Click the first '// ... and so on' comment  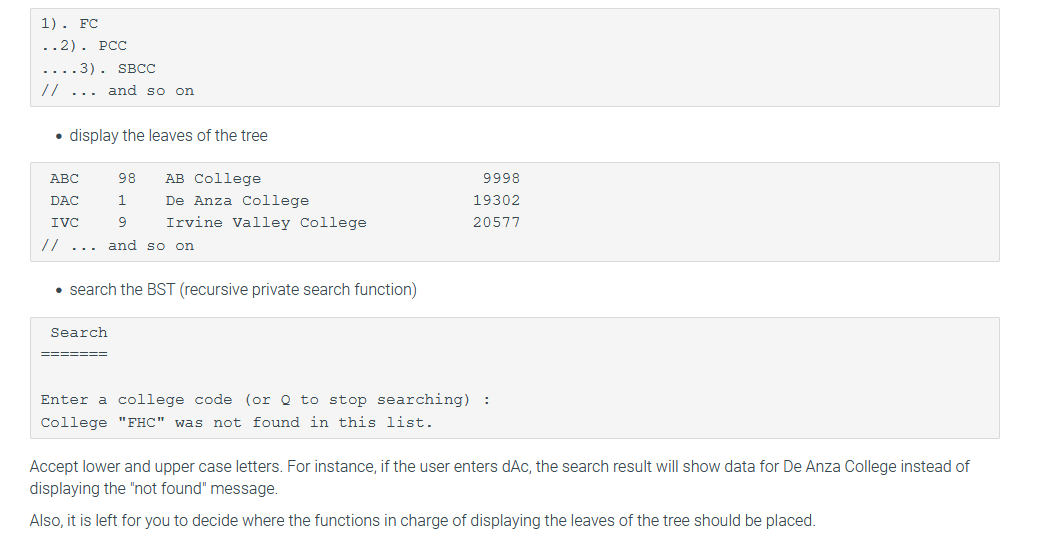pyautogui.click(x=117, y=91)
